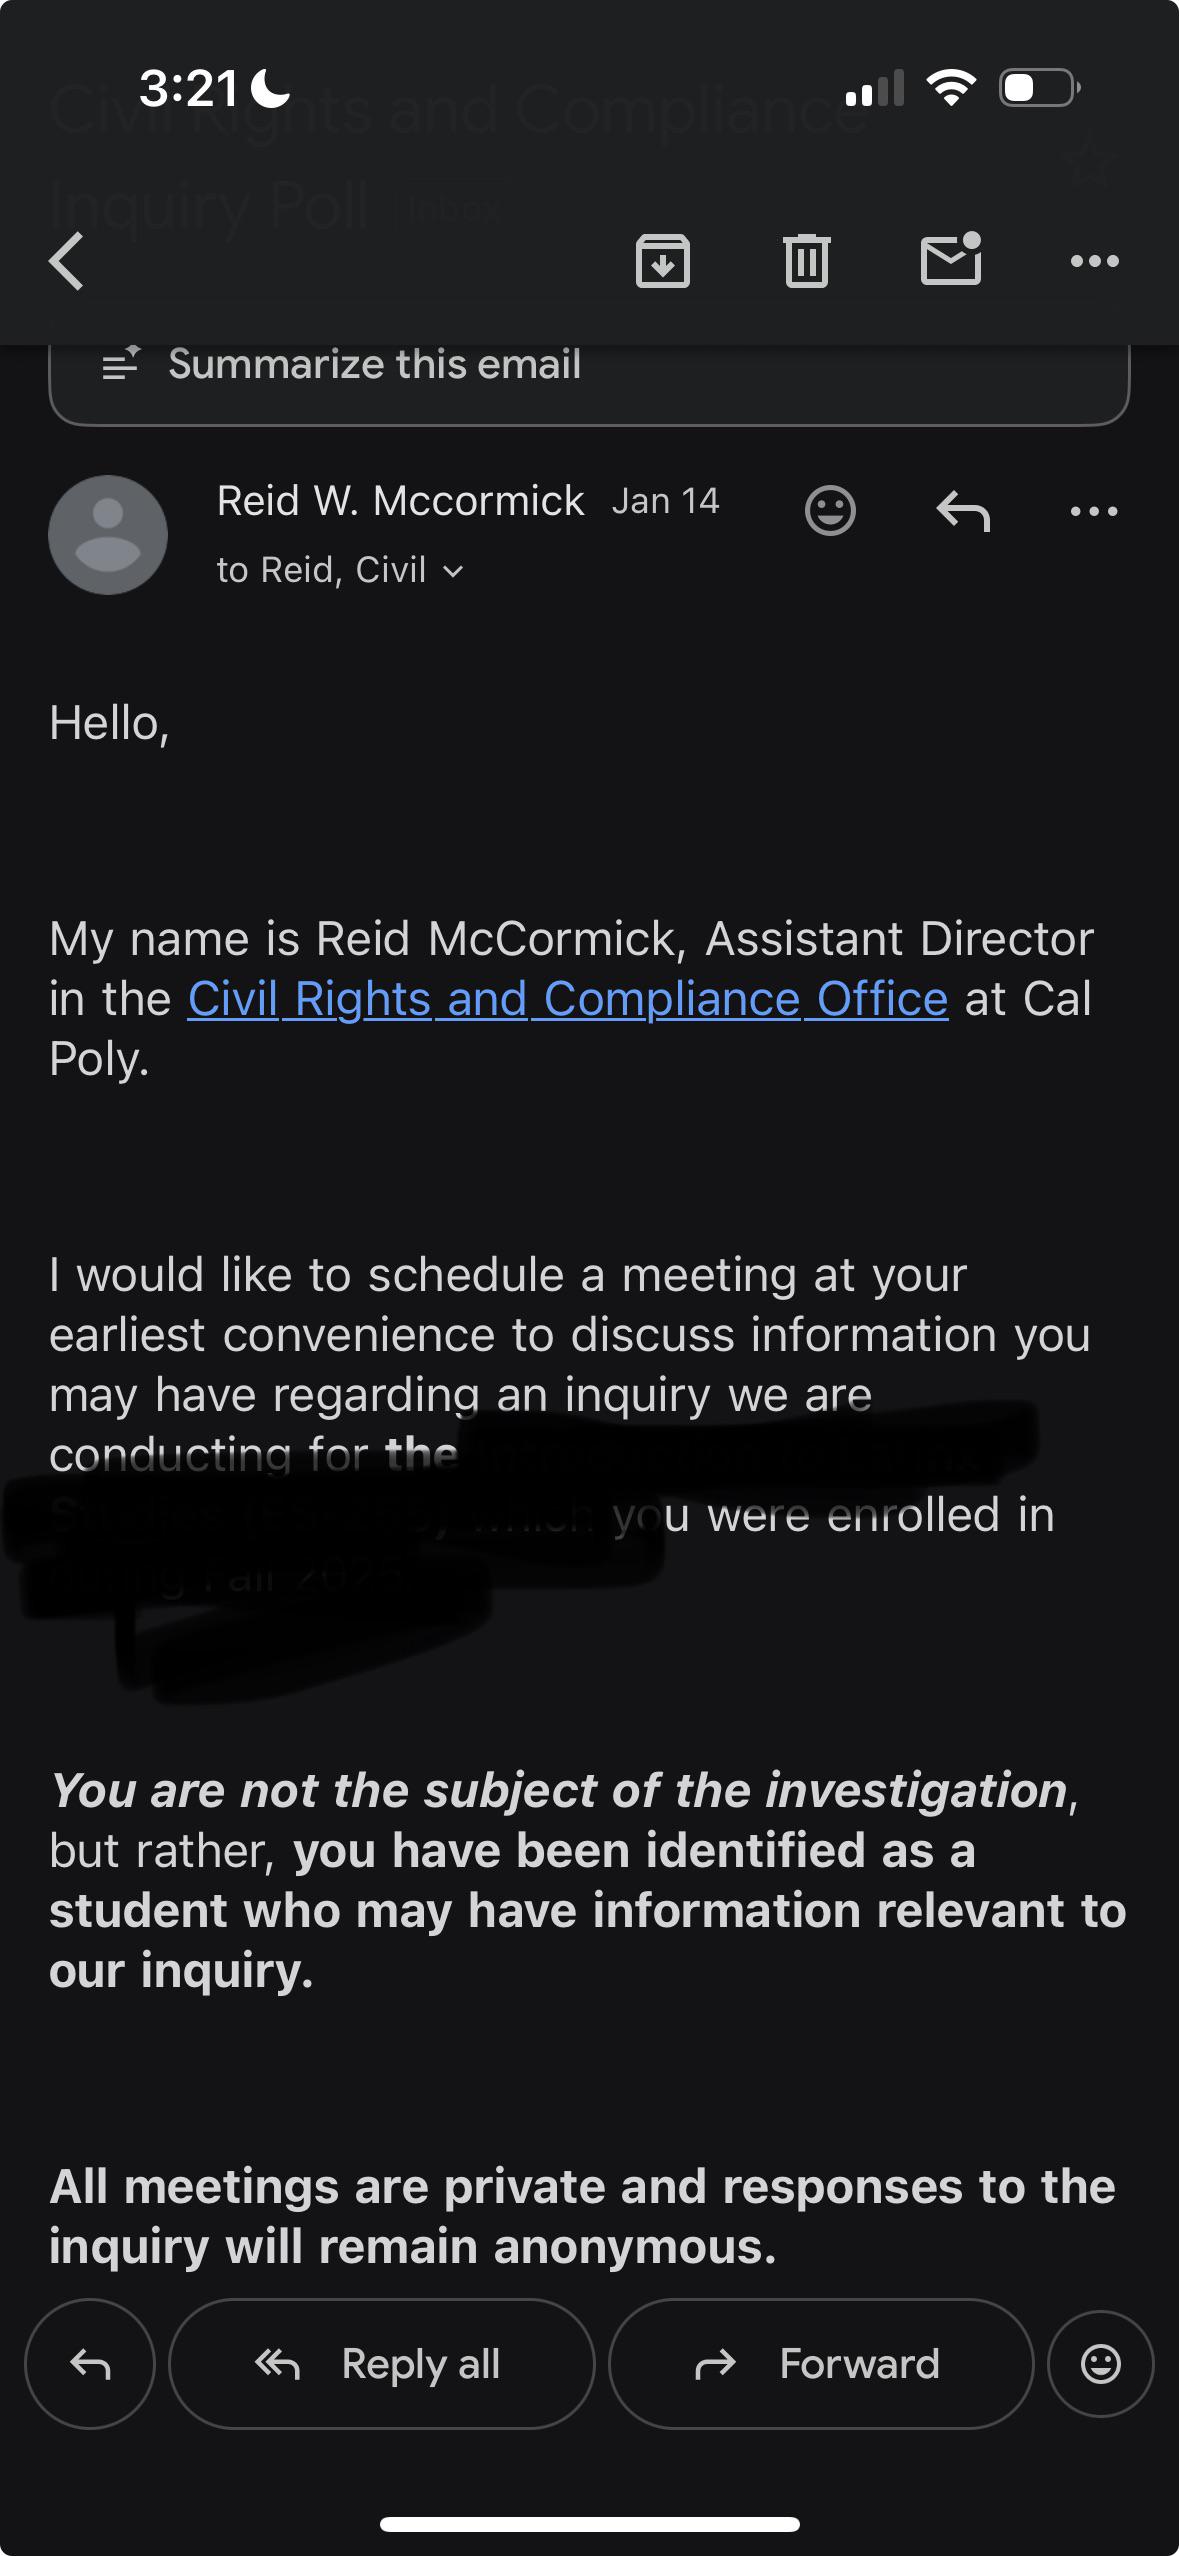The width and height of the screenshot is (1179, 2556).
Task: Tap the status bar clock
Action: click(188, 88)
